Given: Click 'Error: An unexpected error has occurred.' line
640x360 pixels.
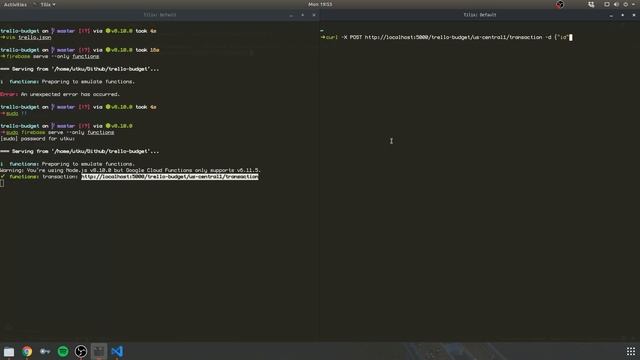Looking at the screenshot, I should tap(60, 94).
